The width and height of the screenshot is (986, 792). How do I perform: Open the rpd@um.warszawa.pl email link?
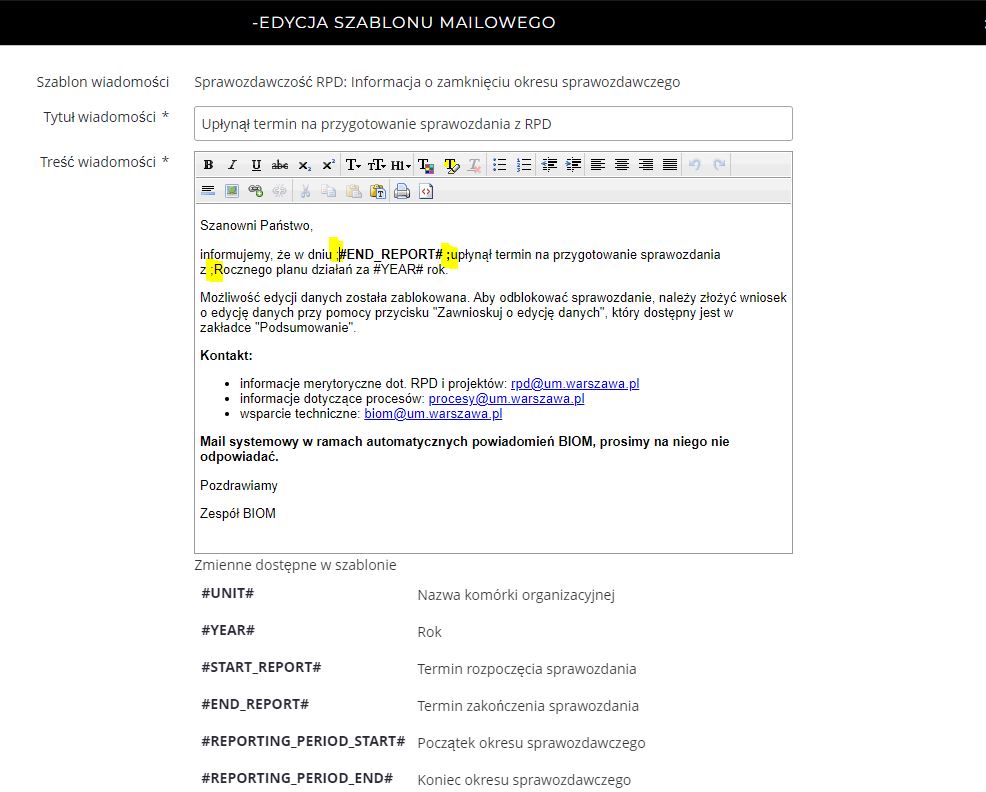point(575,383)
